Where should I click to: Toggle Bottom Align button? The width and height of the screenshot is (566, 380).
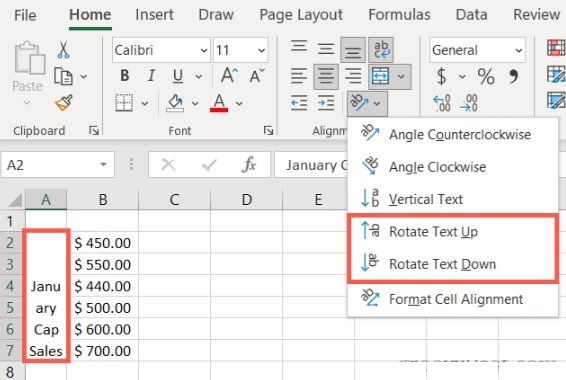click(353, 50)
